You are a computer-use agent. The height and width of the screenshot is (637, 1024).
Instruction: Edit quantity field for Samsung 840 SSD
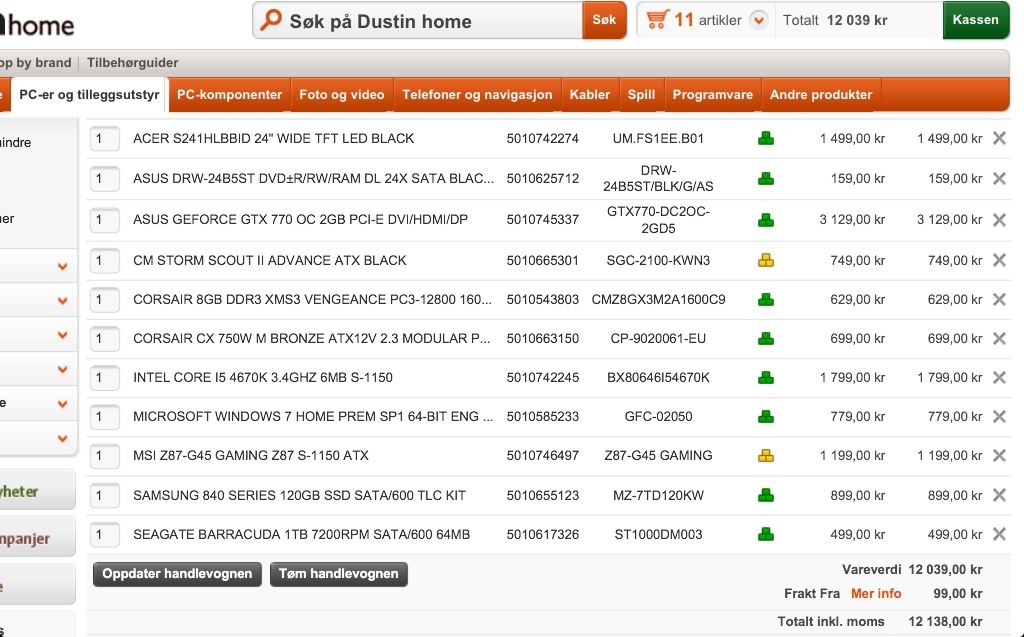pos(104,495)
